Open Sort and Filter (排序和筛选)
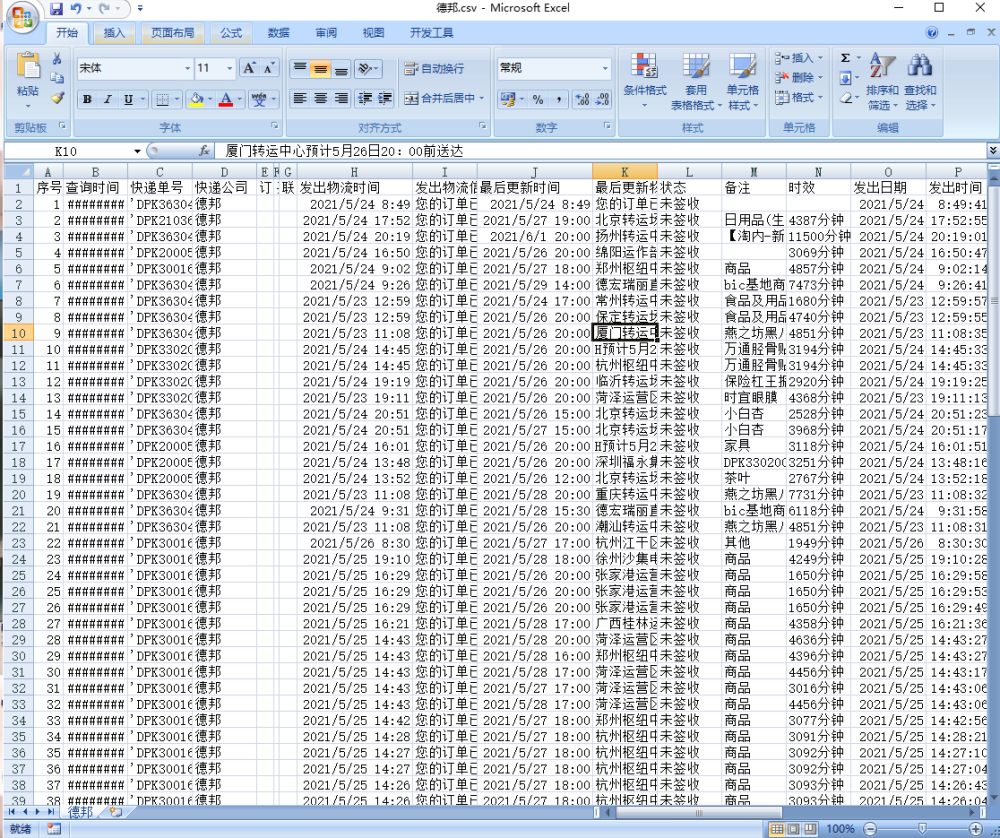The width and height of the screenshot is (1000, 838). (883, 80)
